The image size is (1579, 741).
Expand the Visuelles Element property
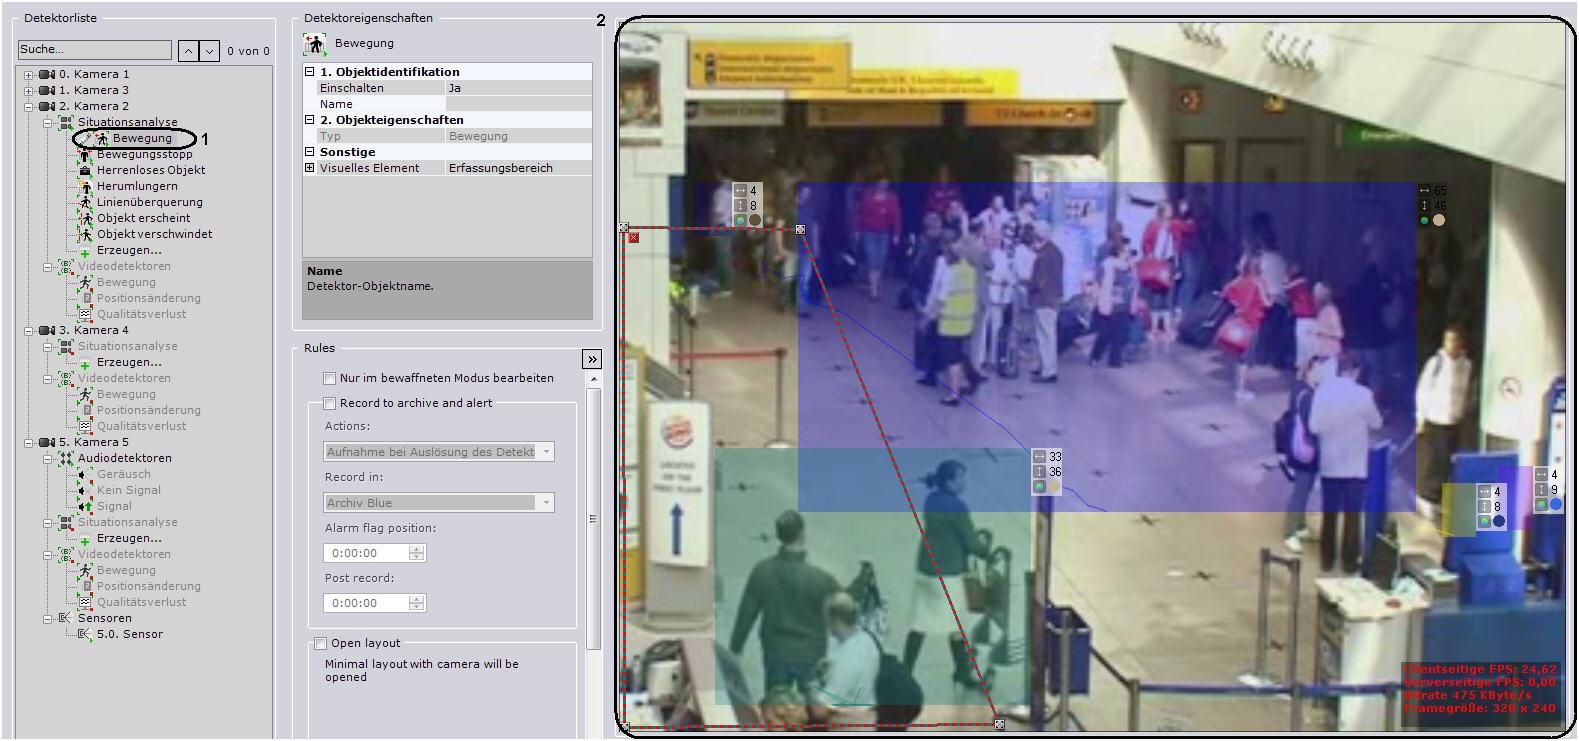[x=310, y=168]
